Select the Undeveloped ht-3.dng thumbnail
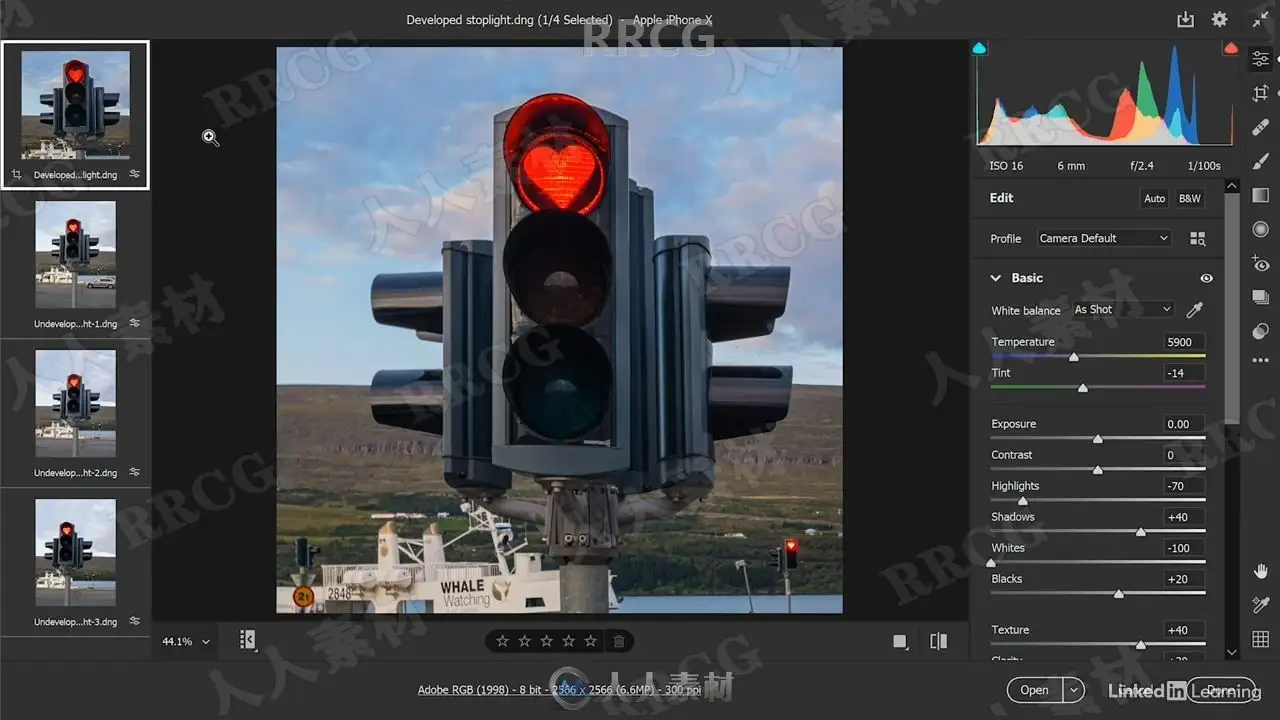1280x720 pixels. tap(75, 553)
